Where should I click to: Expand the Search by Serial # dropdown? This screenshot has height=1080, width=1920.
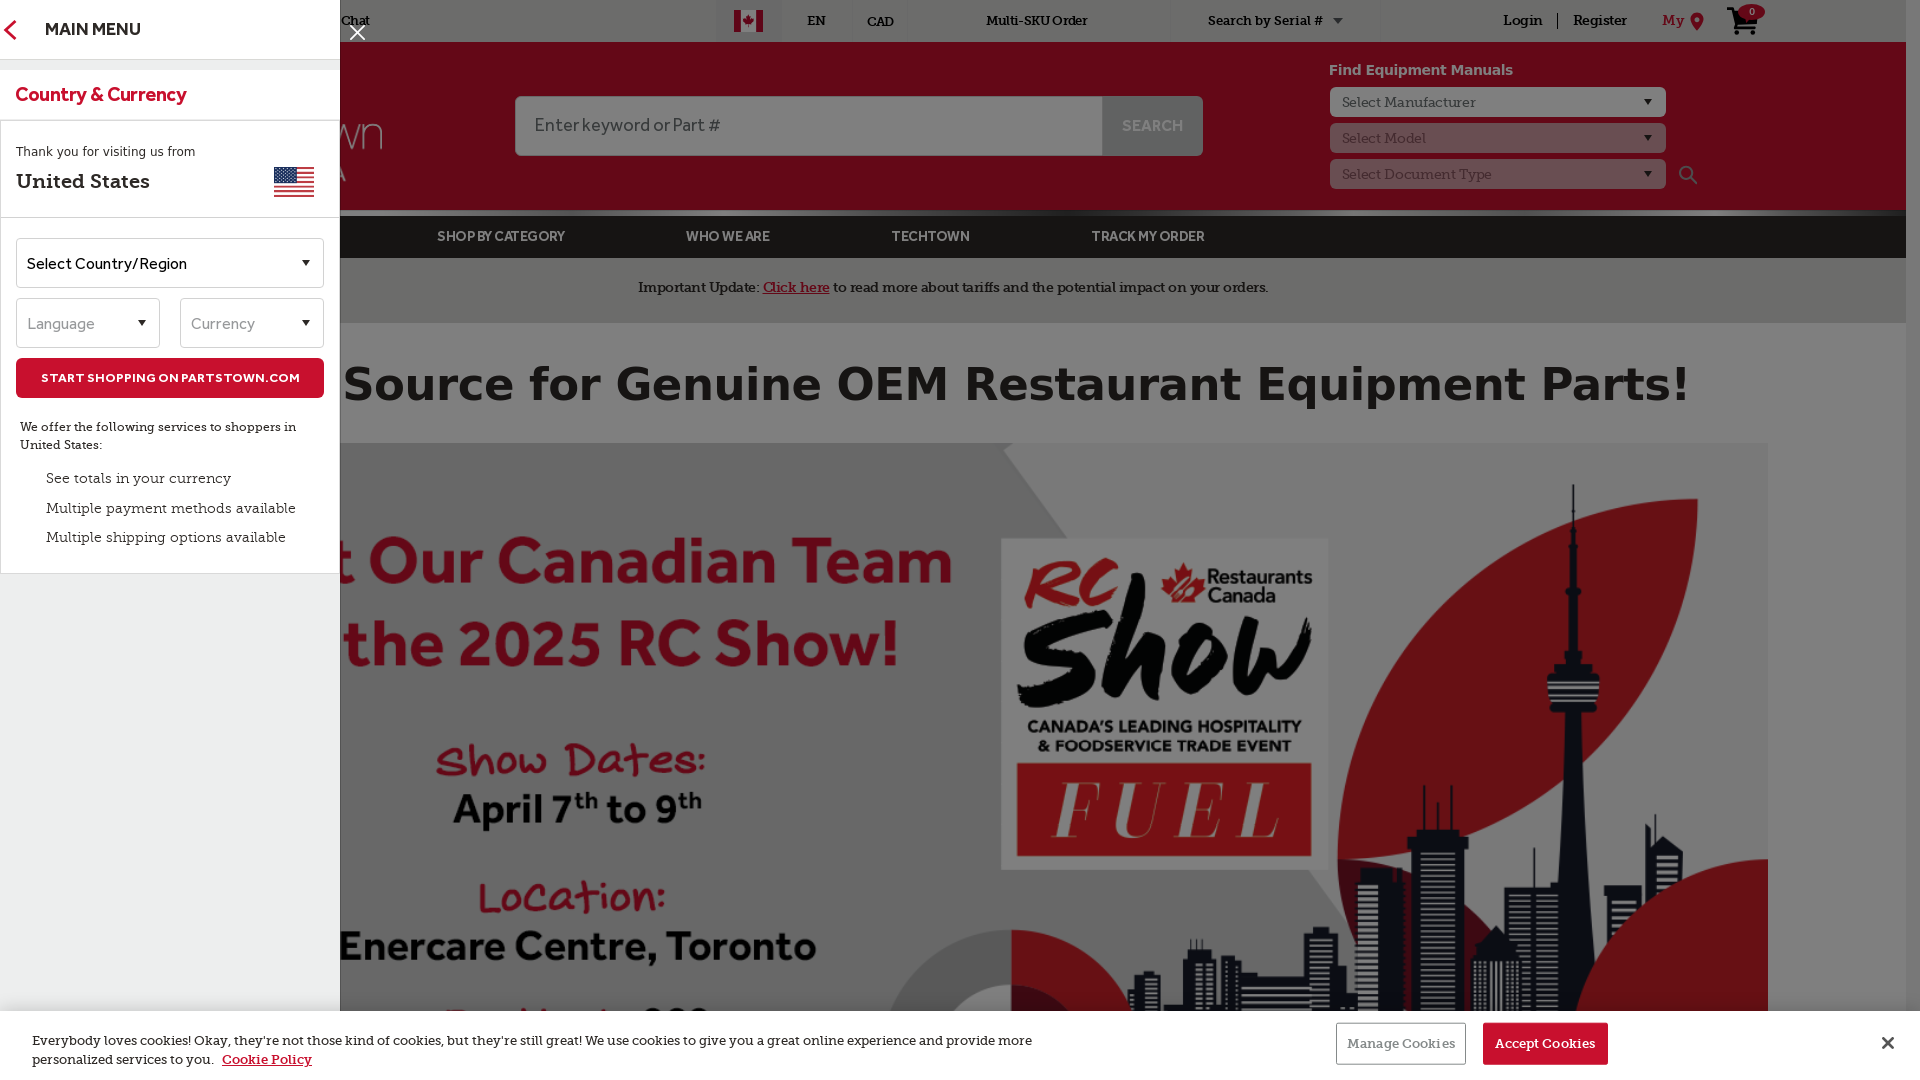point(1275,21)
